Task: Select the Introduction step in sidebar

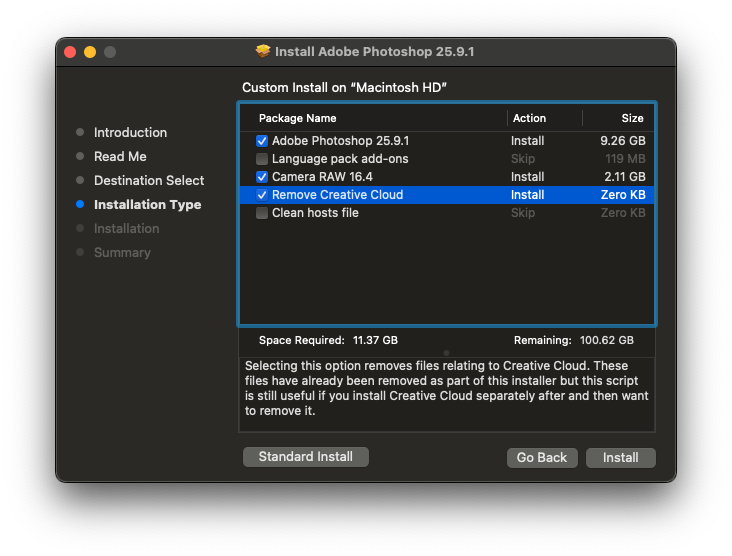Action: point(130,132)
